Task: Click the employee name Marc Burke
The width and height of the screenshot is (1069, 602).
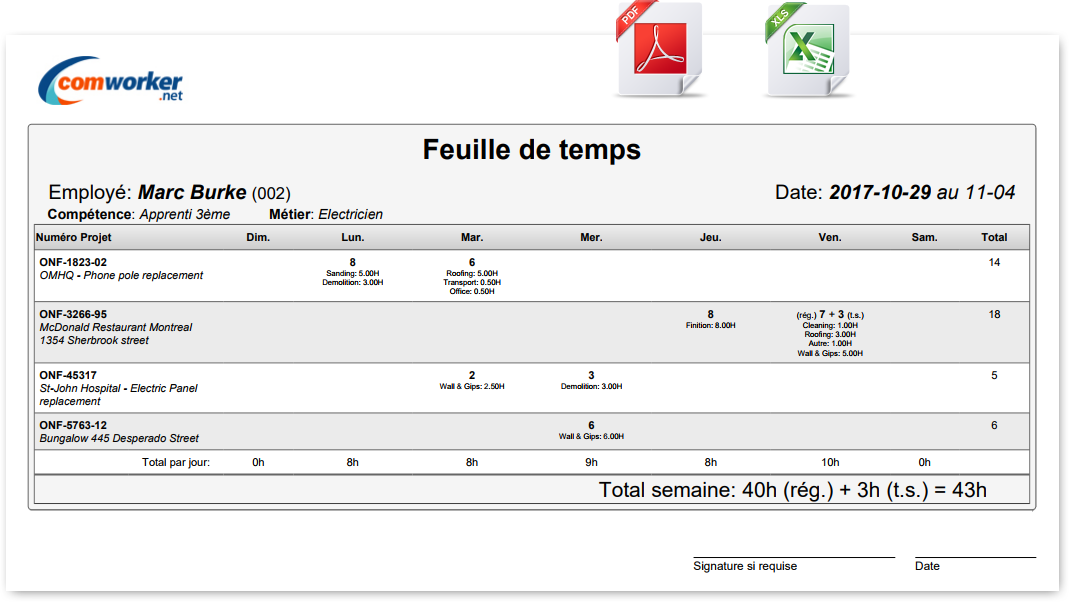Action: [192, 192]
